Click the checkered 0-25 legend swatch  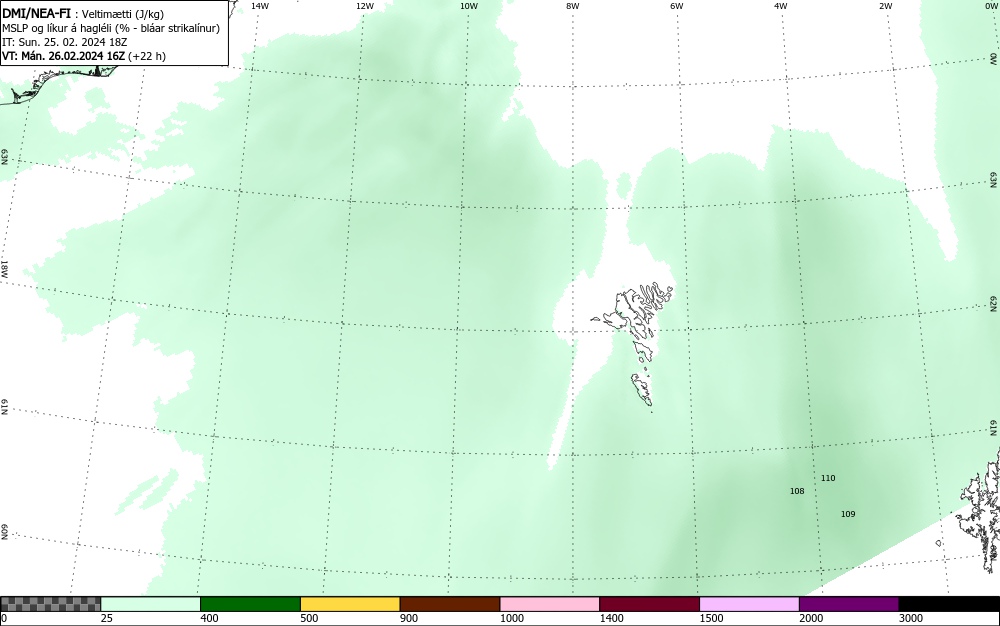click(50, 604)
